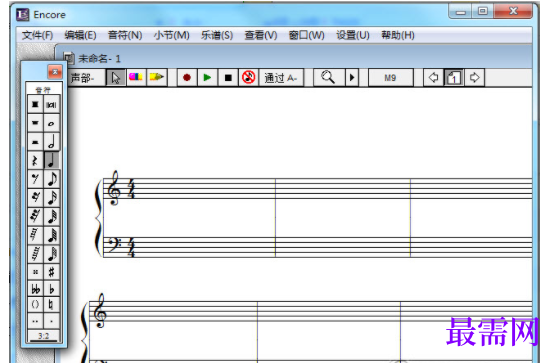Image resolution: width=558 pixels, height=363 pixels.
Task: Close the notes palette
Action: click(55, 72)
